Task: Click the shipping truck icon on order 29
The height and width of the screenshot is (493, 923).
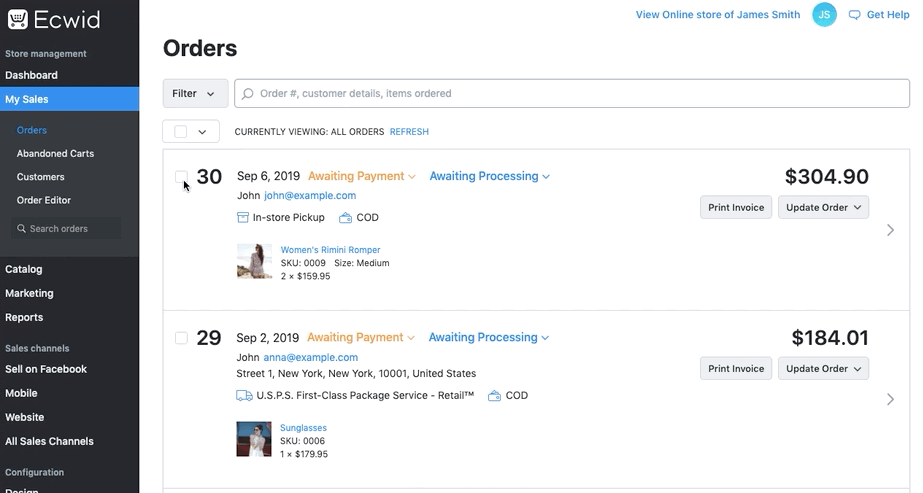Action: [x=244, y=396]
